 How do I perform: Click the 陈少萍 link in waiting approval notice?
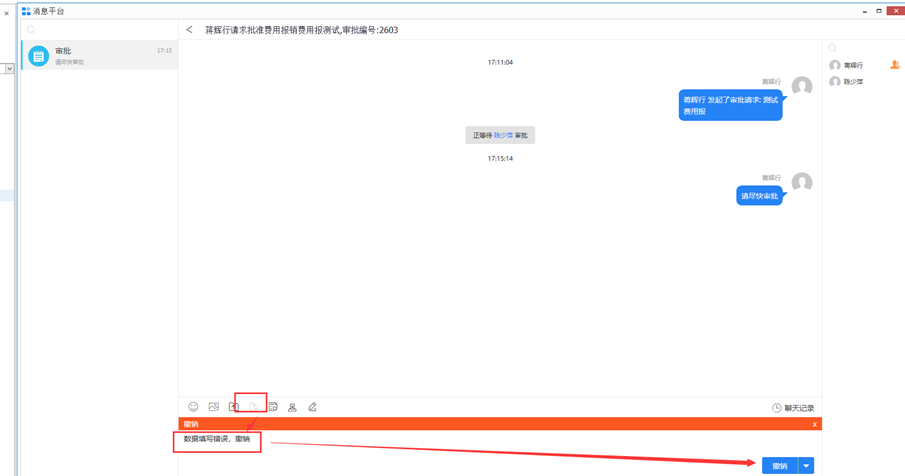[x=503, y=135]
